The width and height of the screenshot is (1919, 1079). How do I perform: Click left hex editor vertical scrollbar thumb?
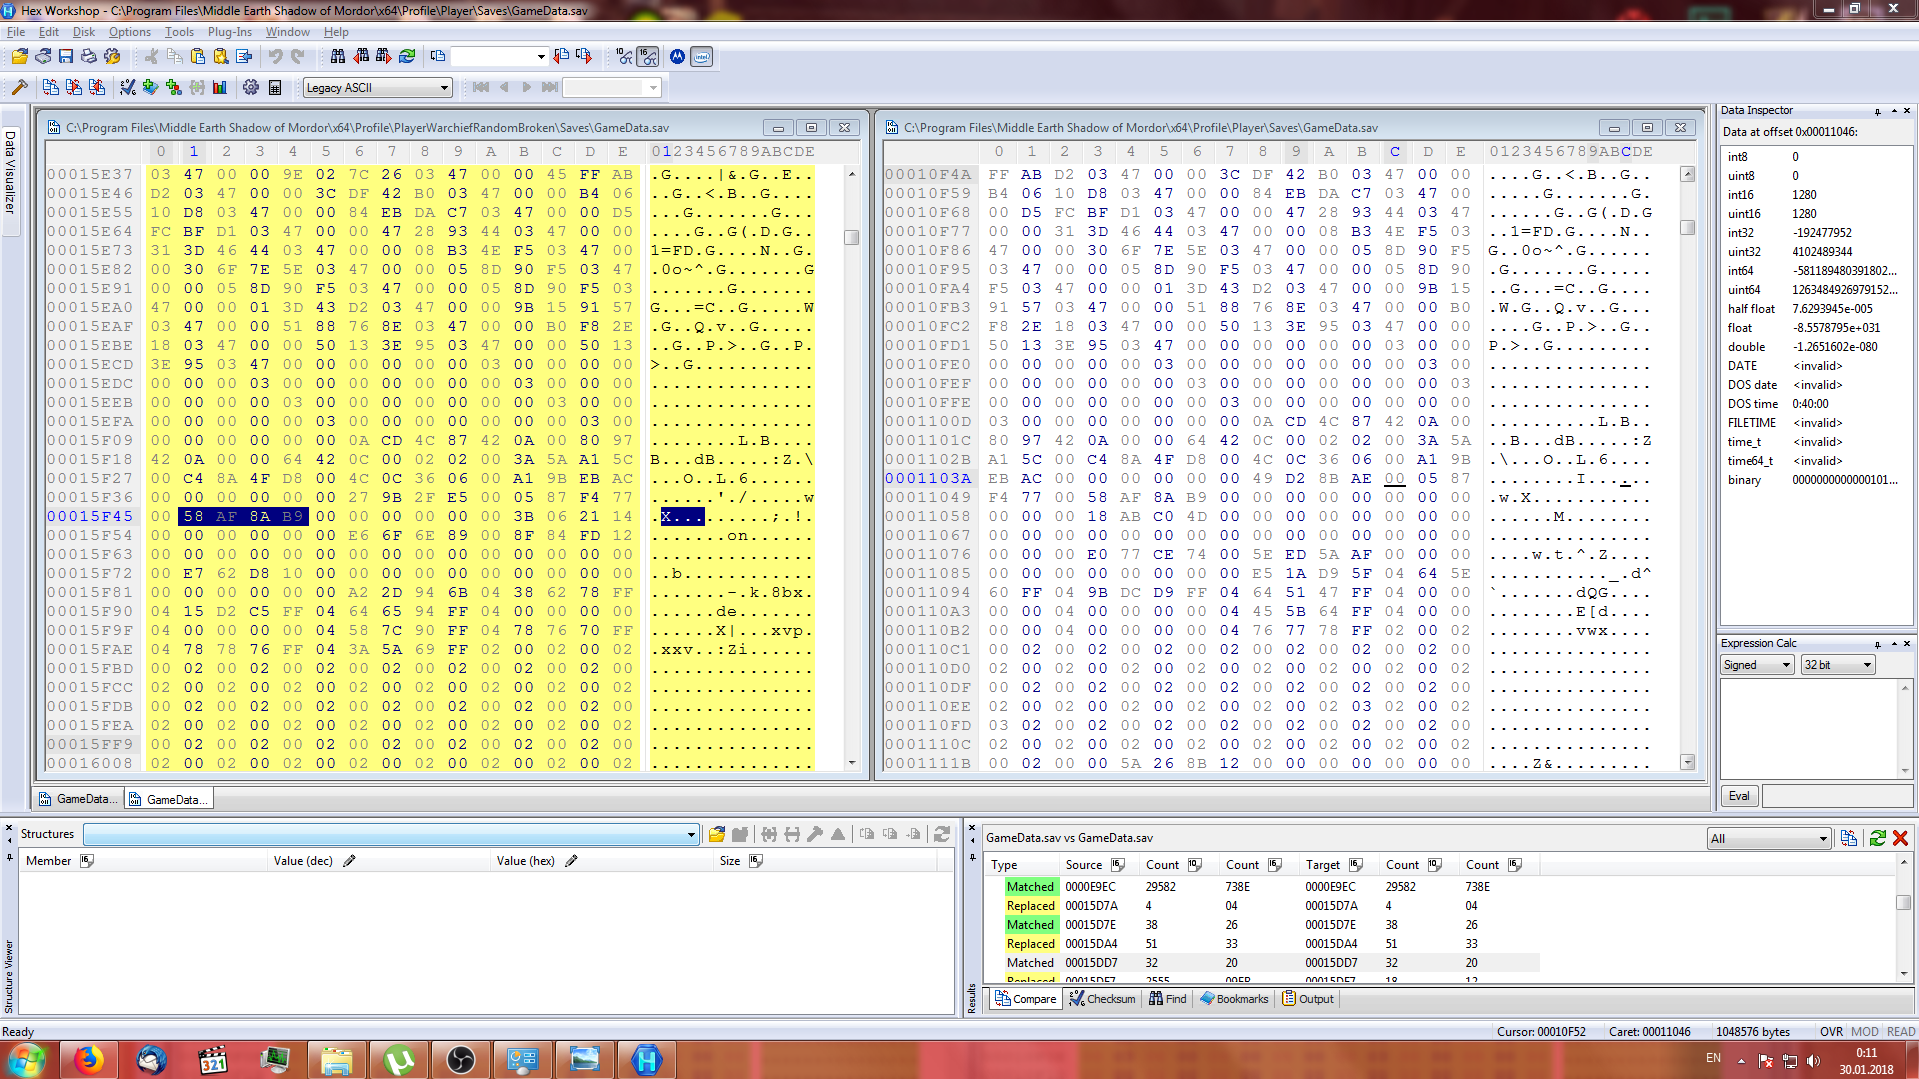coord(852,237)
